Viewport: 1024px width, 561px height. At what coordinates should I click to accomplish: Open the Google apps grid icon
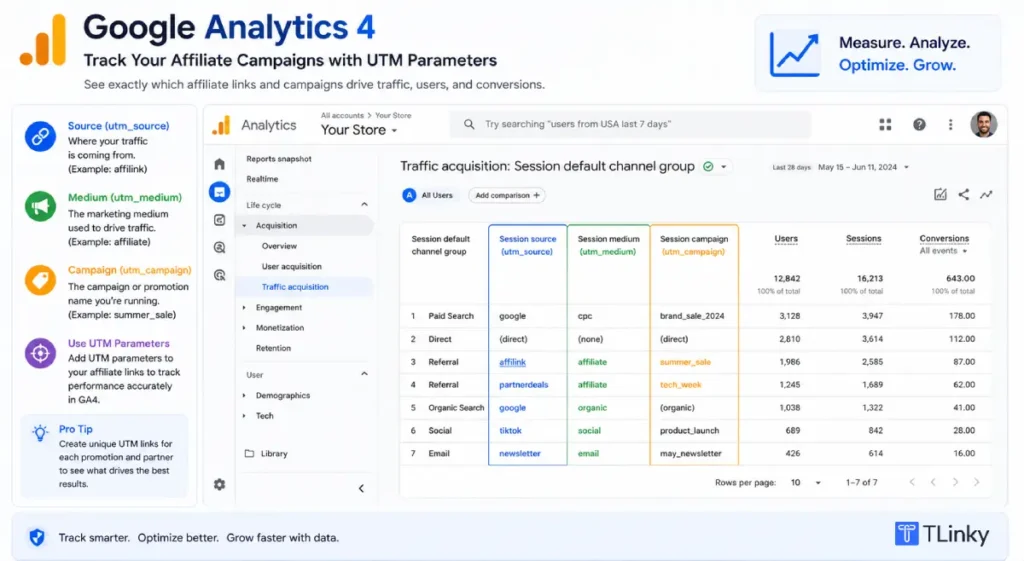885,124
